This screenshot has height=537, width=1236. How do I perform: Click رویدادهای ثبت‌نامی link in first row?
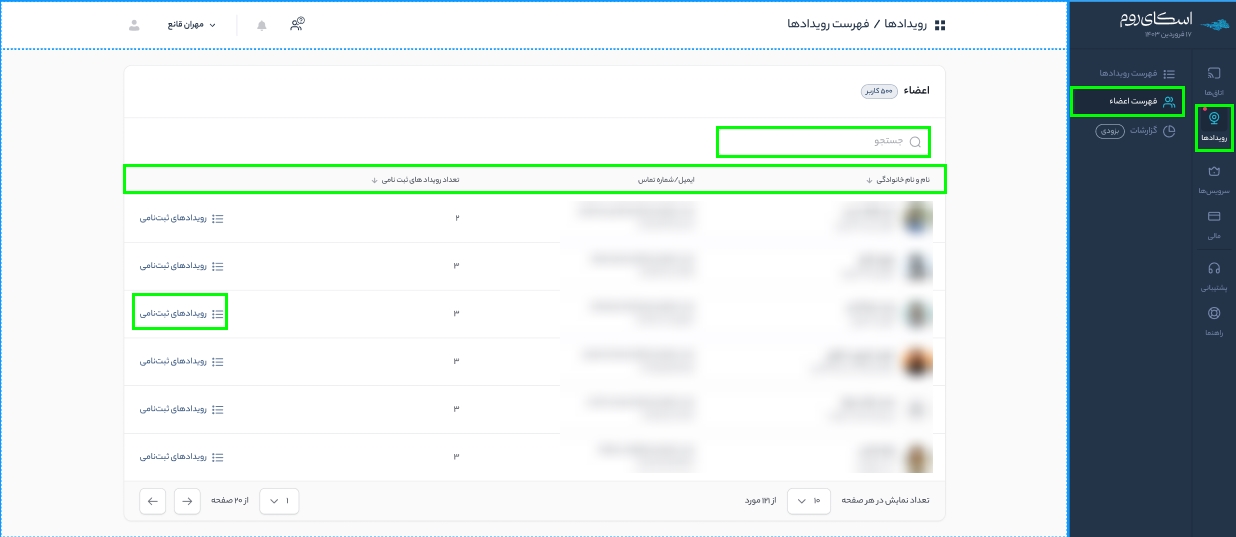click(181, 218)
